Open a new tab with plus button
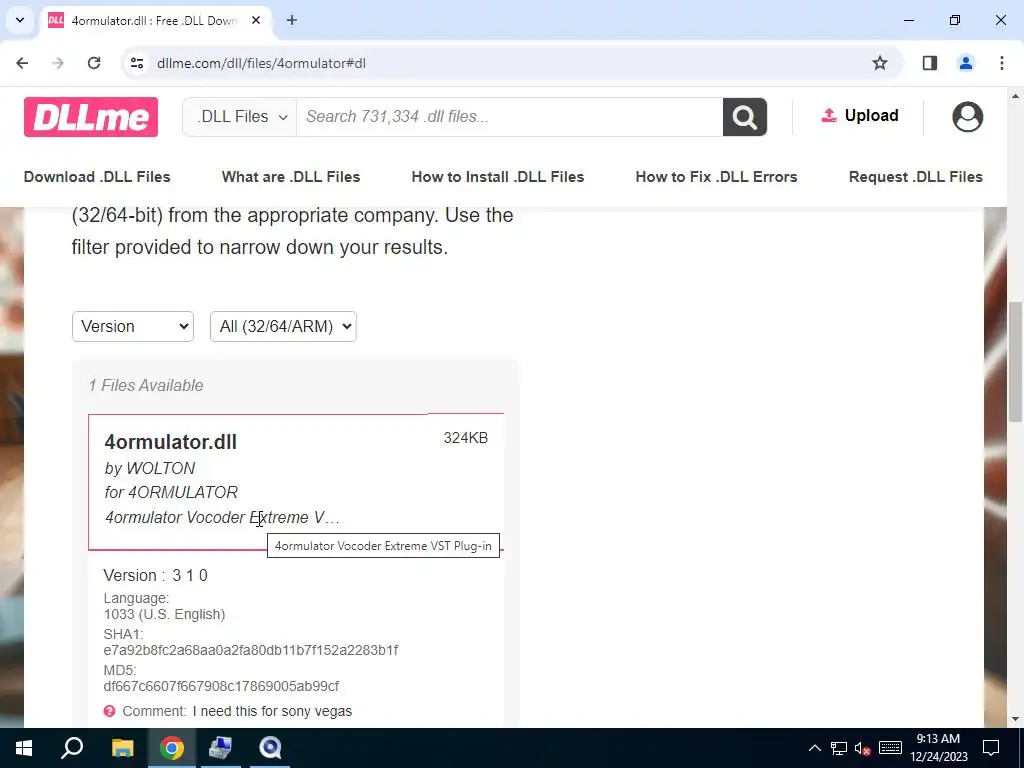1024x768 pixels. click(292, 20)
